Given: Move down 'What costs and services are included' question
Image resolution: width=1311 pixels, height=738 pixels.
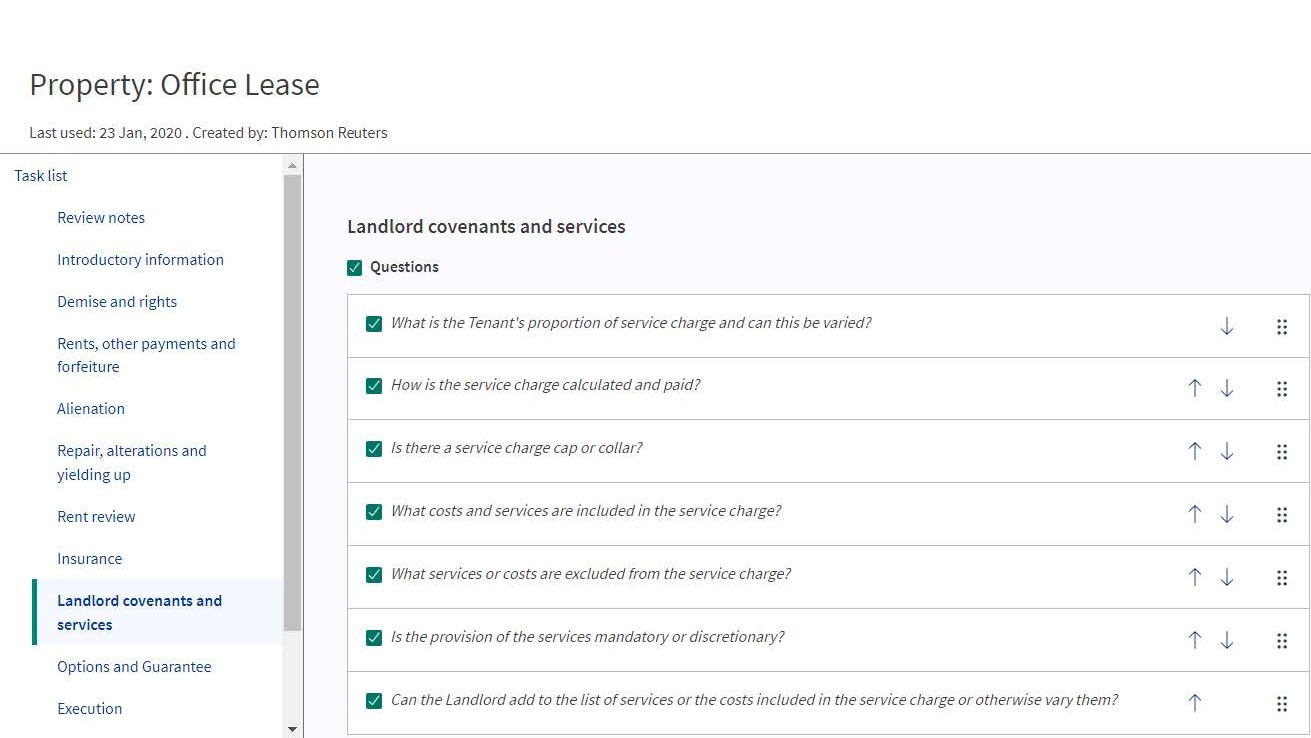Looking at the screenshot, I should 1227,515.
